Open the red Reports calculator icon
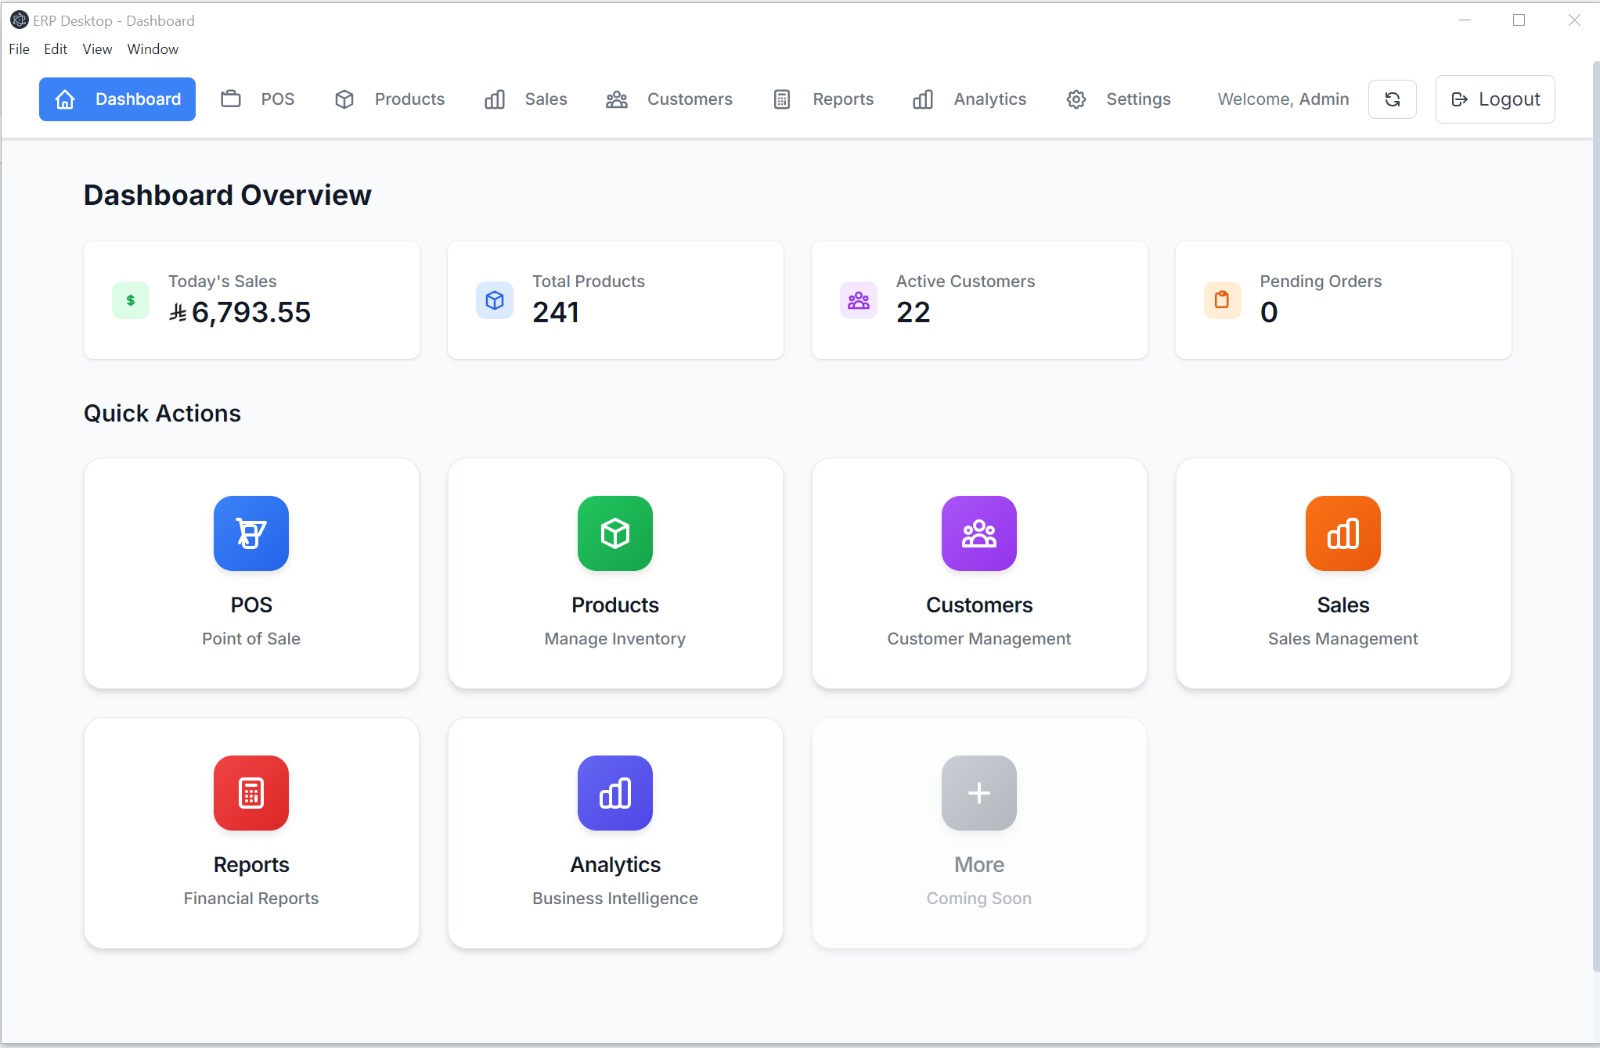This screenshot has width=1600, height=1048. [251, 793]
